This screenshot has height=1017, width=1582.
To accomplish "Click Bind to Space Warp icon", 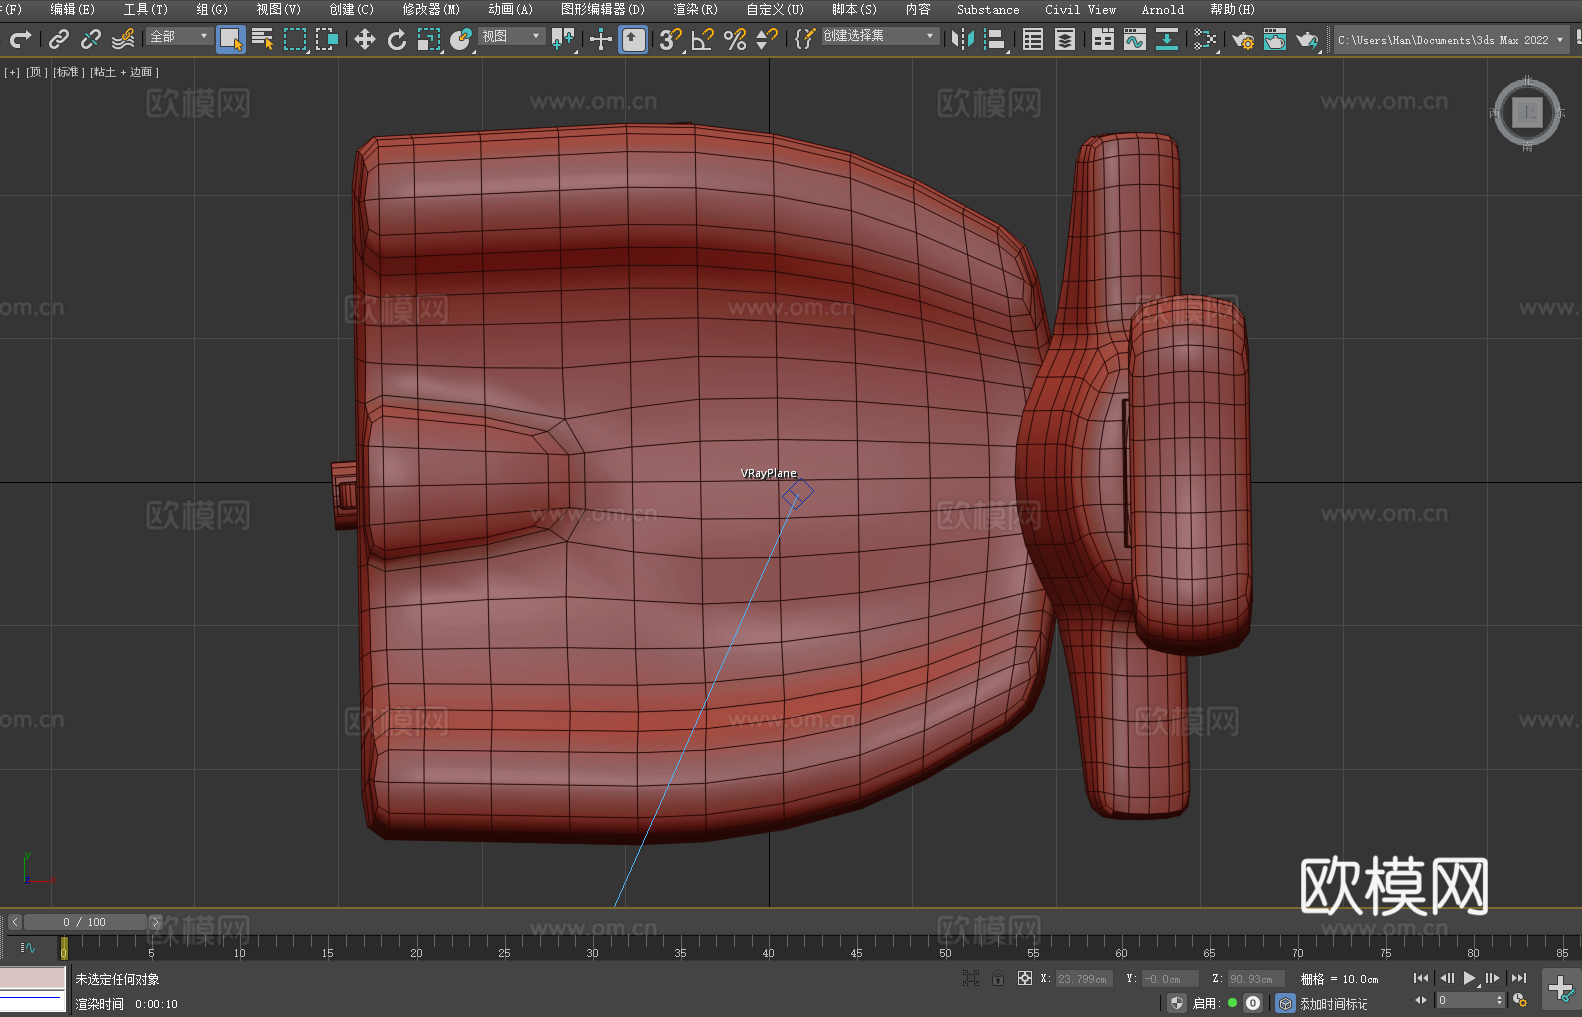I will click(x=123, y=39).
